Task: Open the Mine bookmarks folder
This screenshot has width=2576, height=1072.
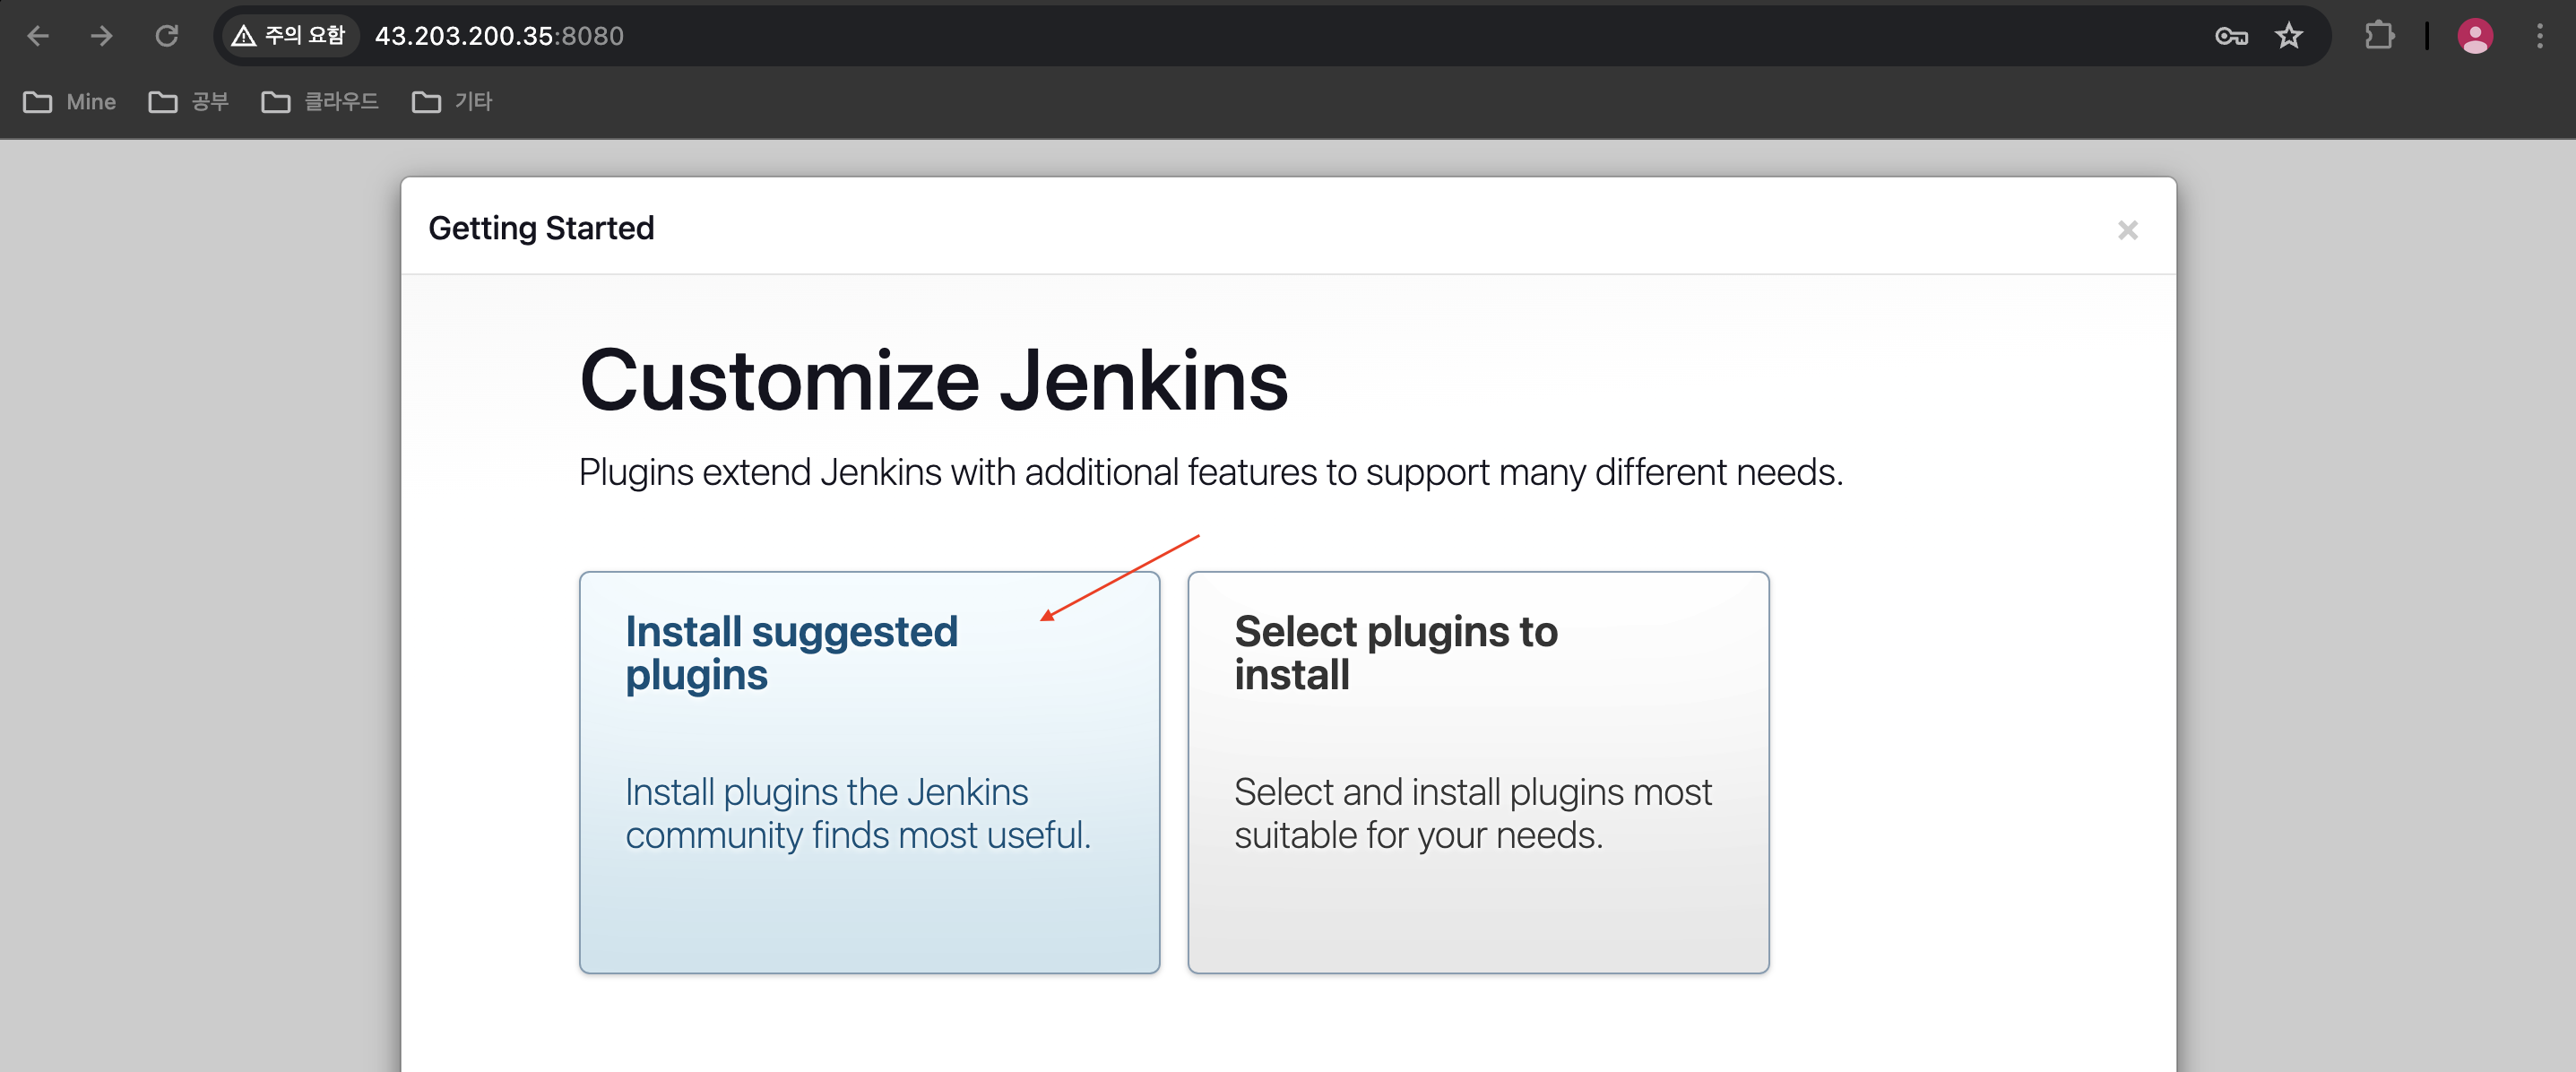Action: (69, 102)
